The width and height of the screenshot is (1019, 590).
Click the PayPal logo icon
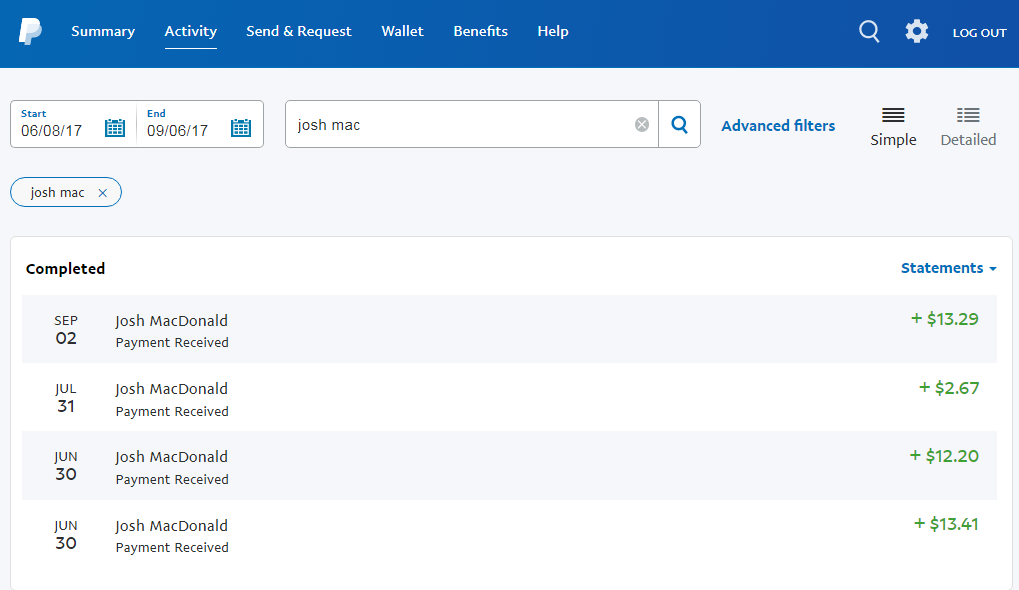click(x=30, y=32)
